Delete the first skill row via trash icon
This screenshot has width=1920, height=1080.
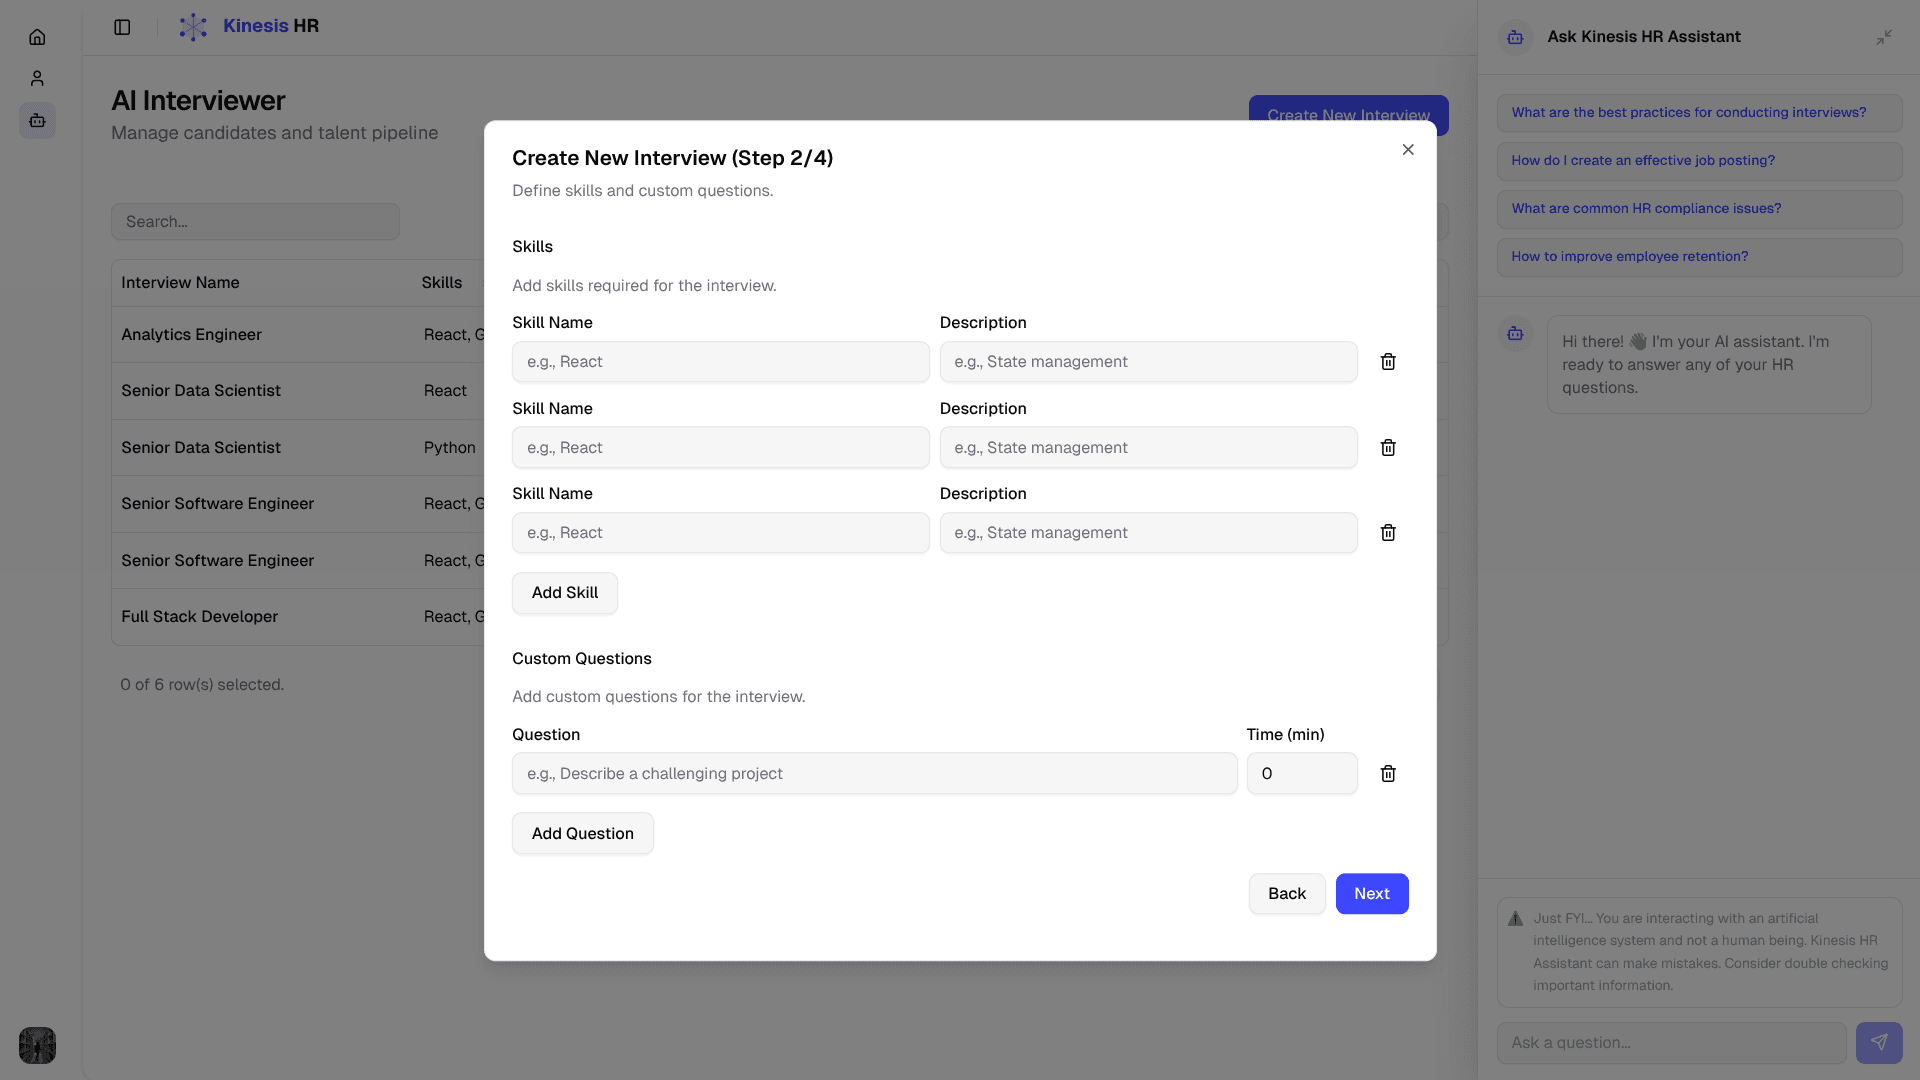point(1387,361)
